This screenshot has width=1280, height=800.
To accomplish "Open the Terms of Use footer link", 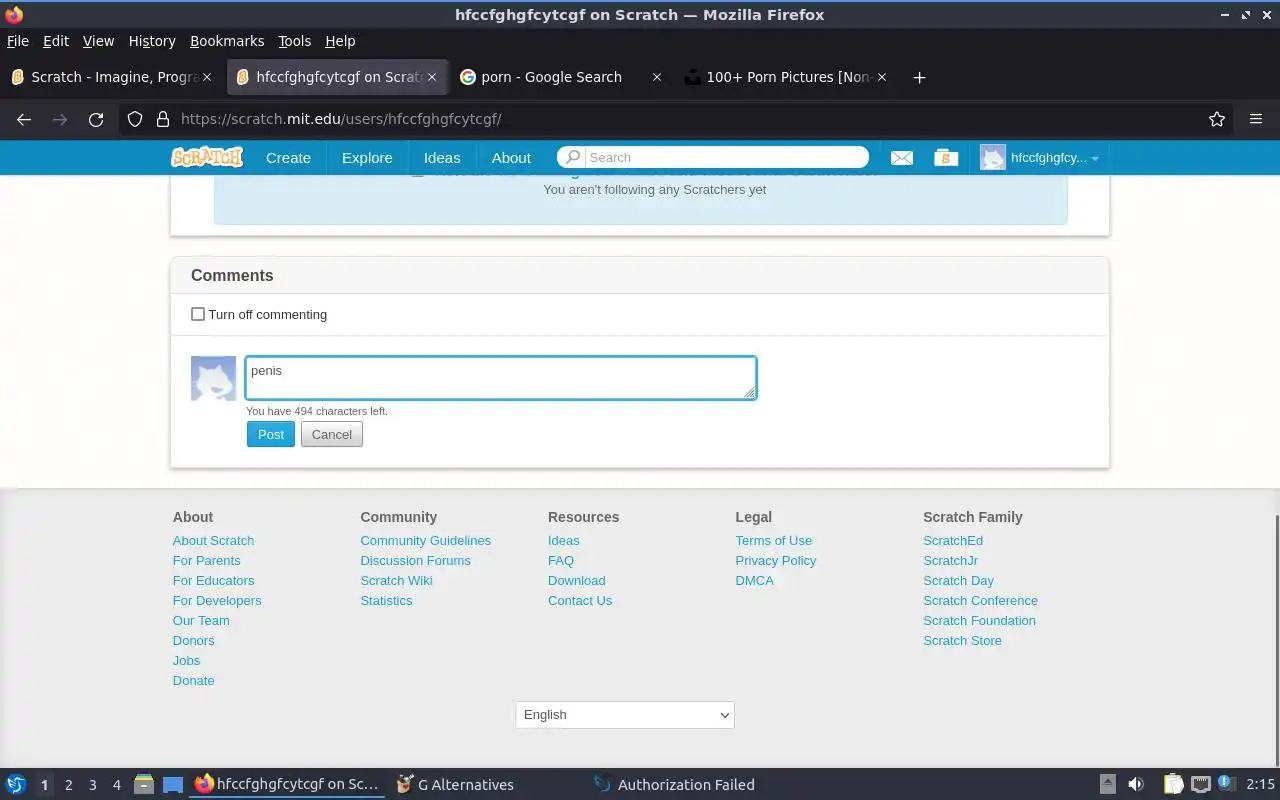I will click(x=774, y=541).
